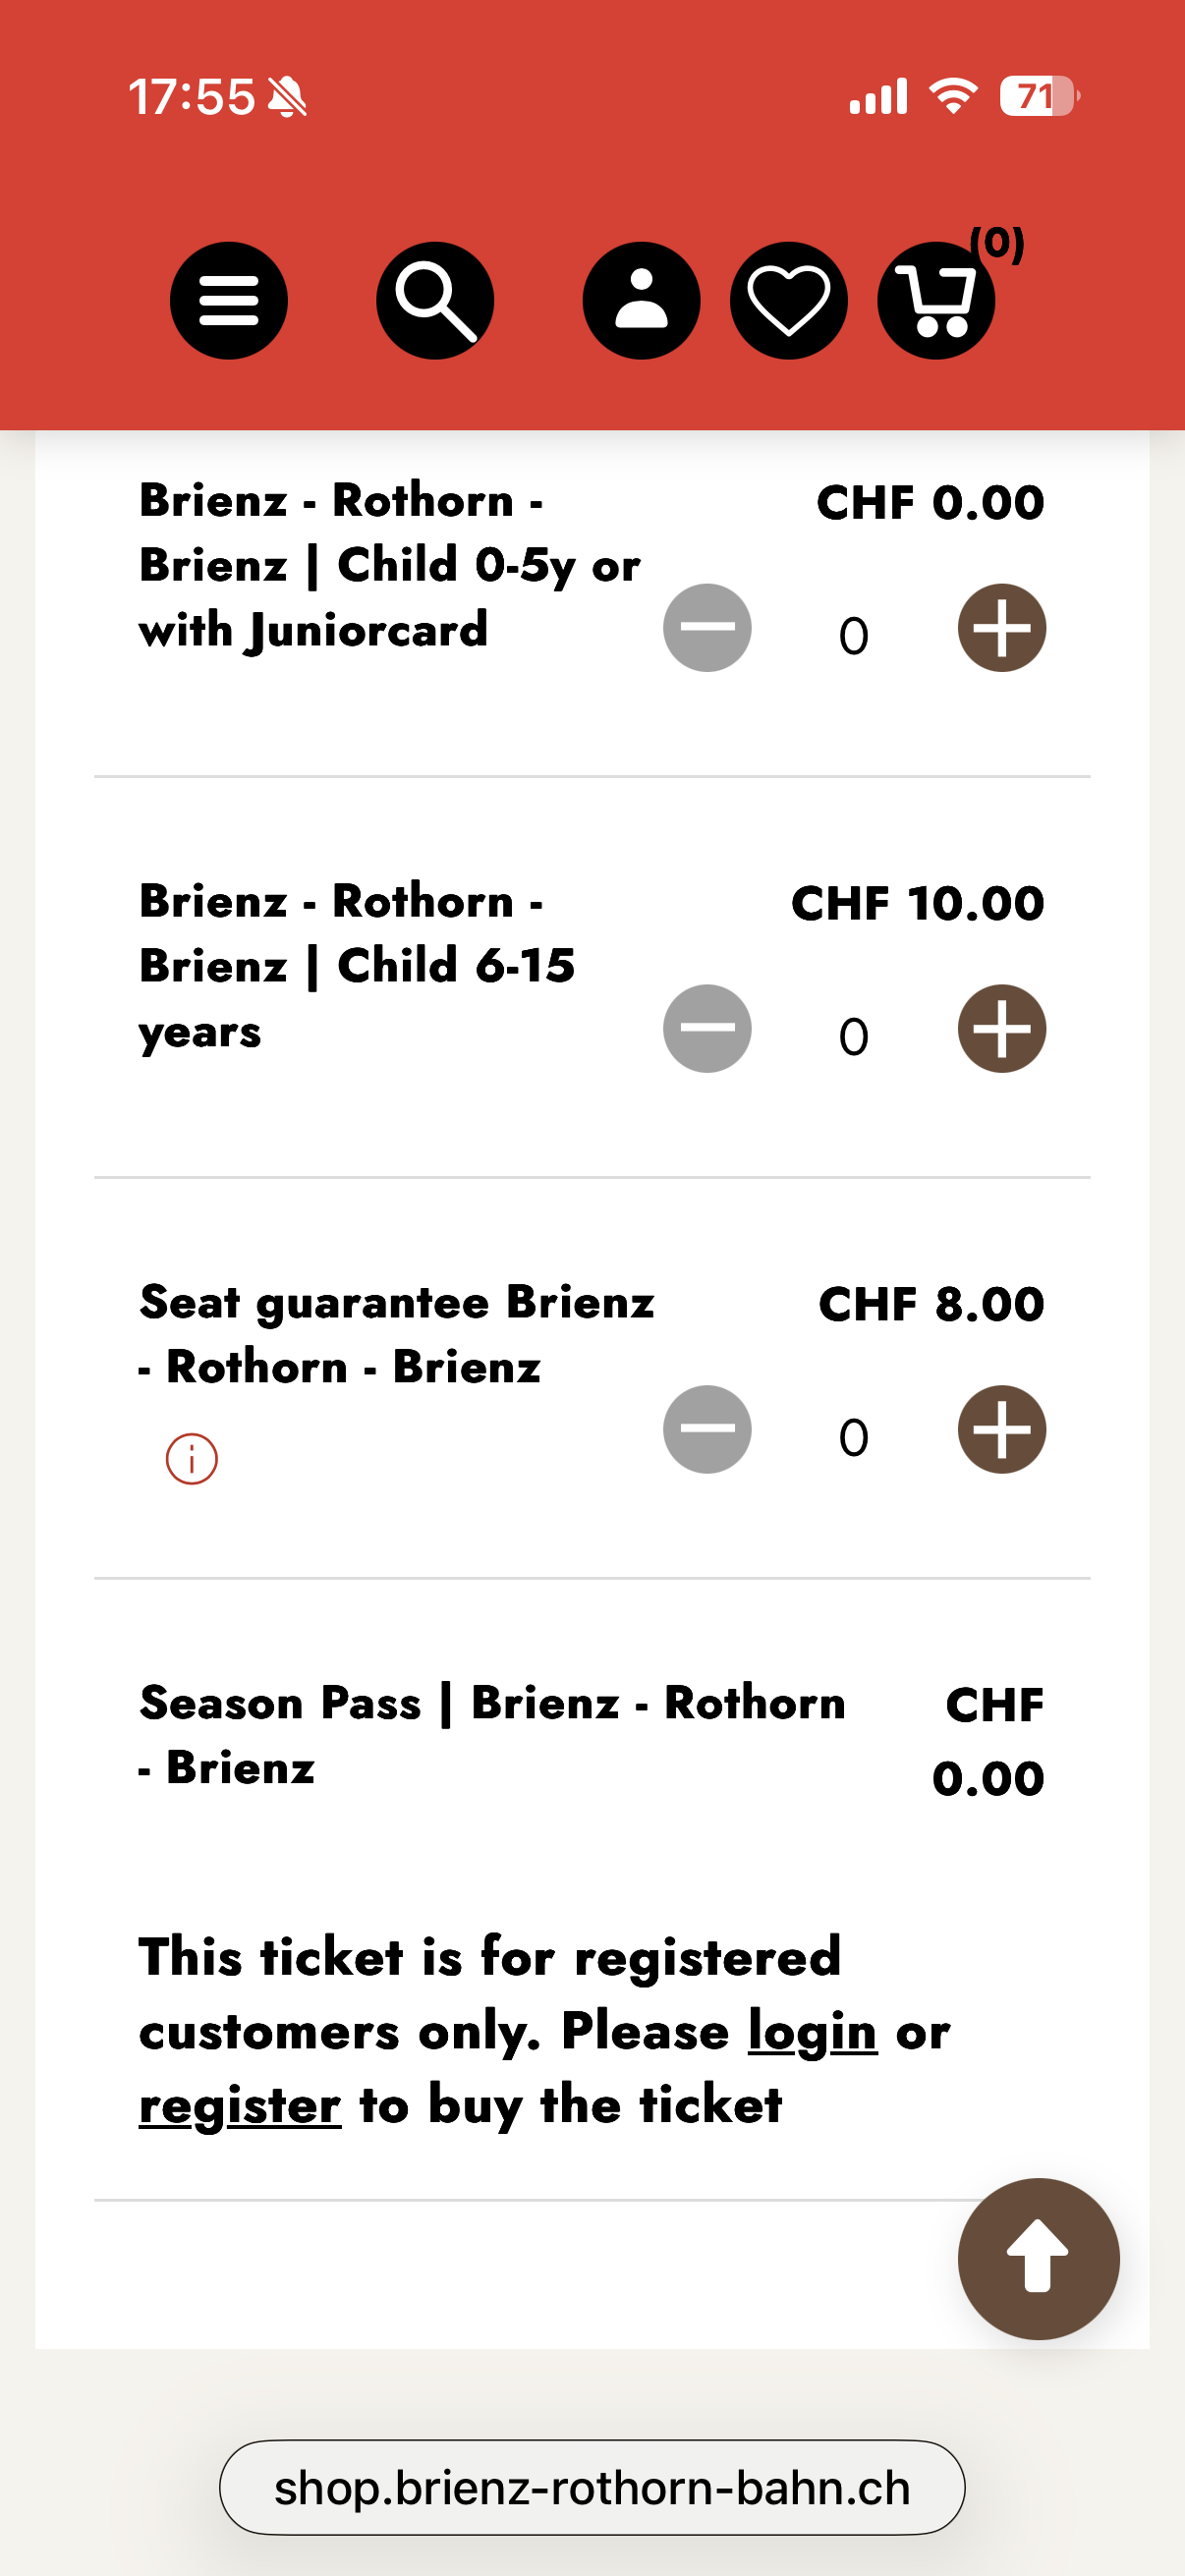Open the hamburger menu
This screenshot has height=2576, width=1185.
(x=228, y=300)
